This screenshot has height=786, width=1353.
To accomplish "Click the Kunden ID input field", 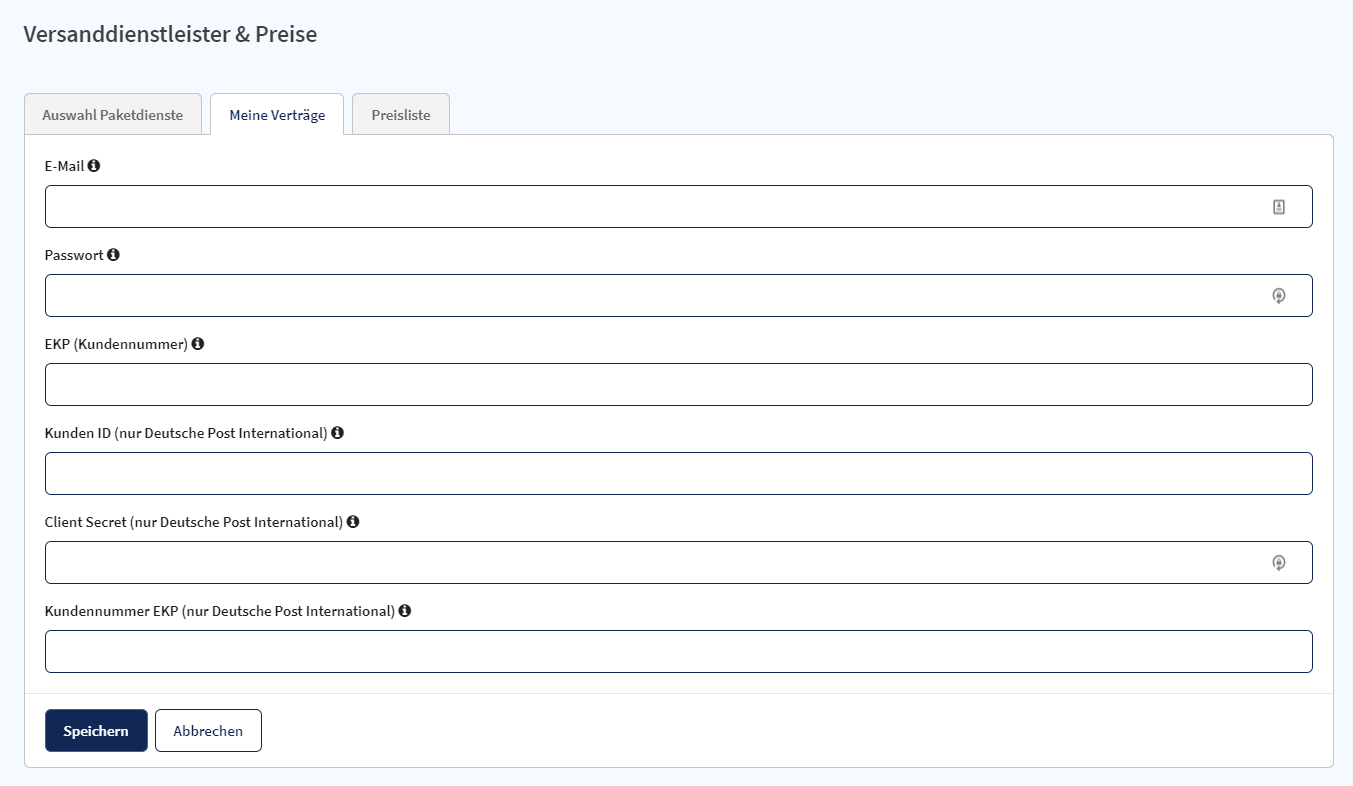I will [x=678, y=474].
